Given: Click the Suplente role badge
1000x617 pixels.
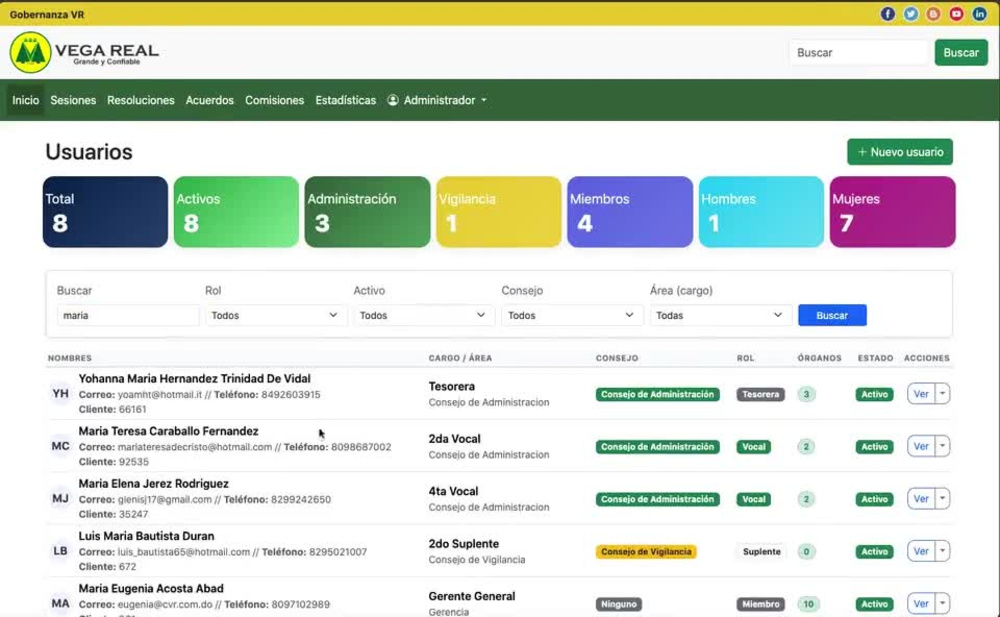Looking at the screenshot, I should point(761,551).
